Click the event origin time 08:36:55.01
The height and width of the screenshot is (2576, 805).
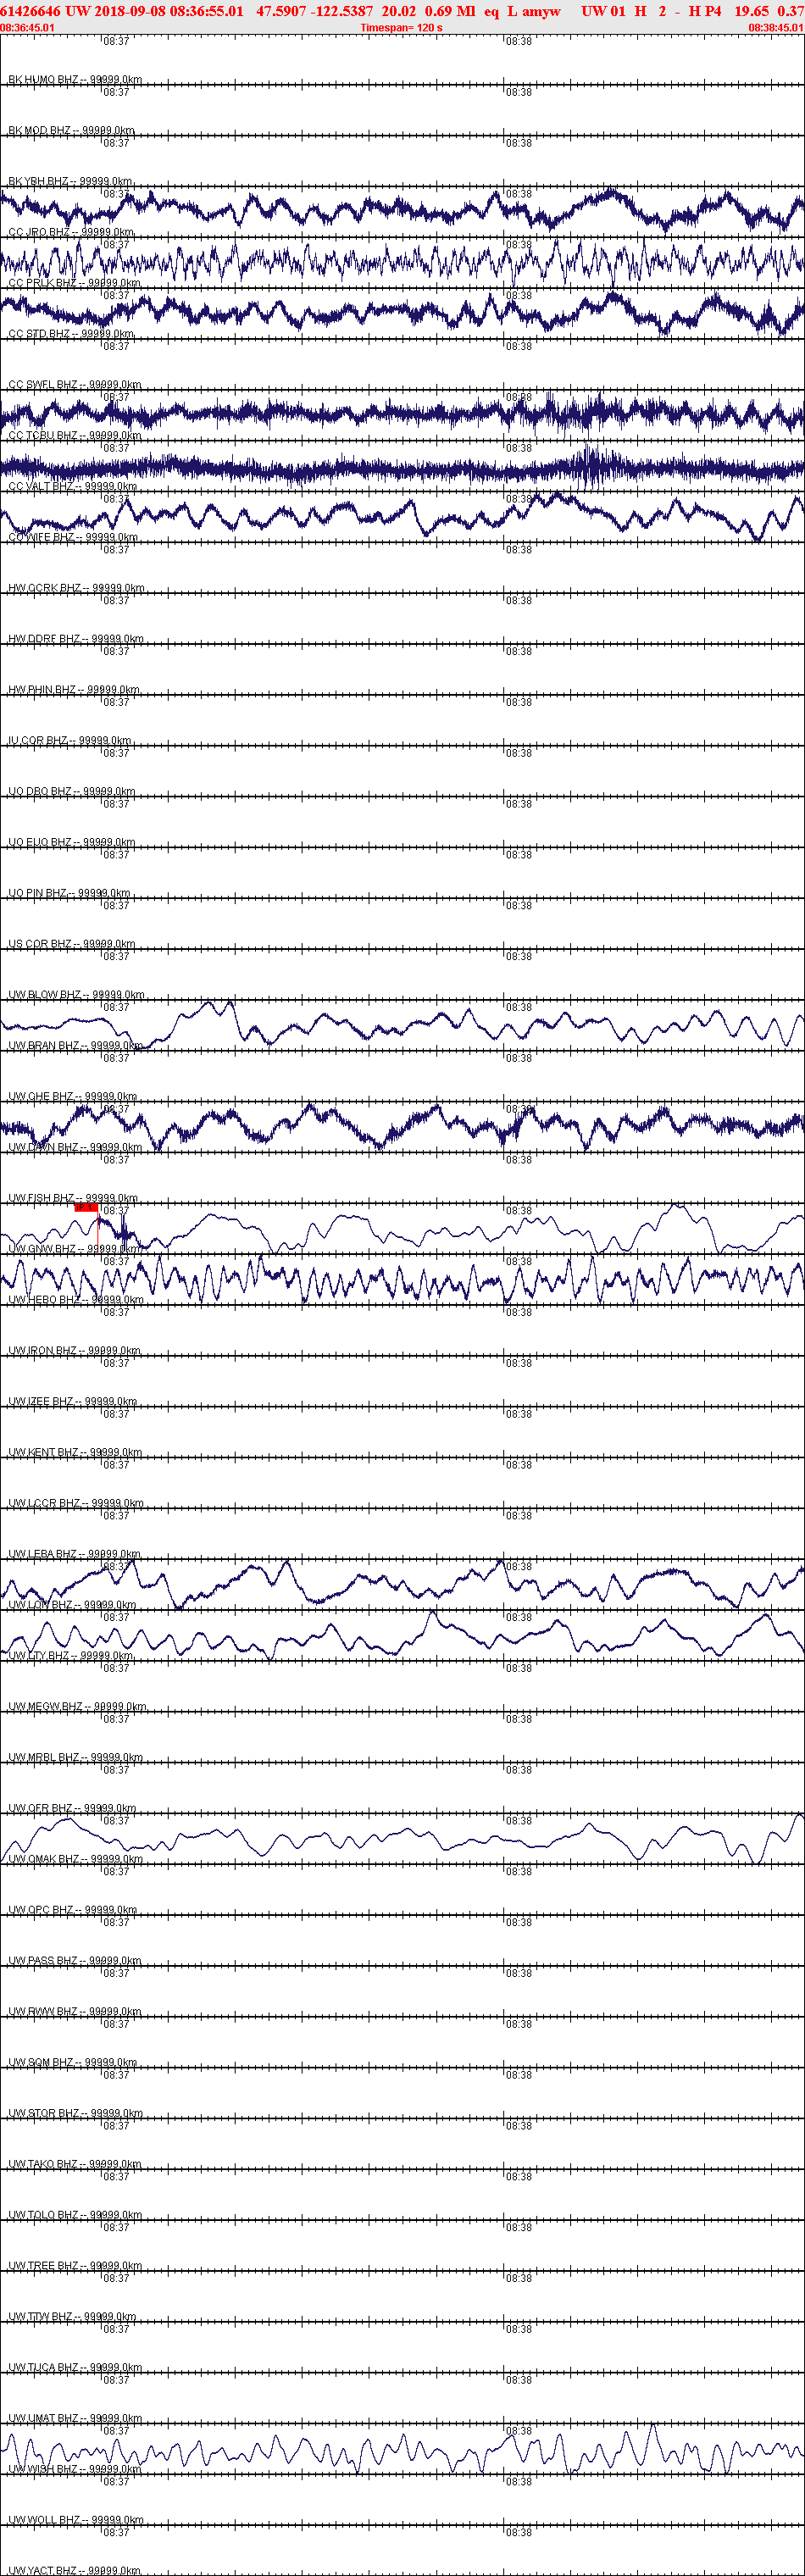tap(206, 11)
